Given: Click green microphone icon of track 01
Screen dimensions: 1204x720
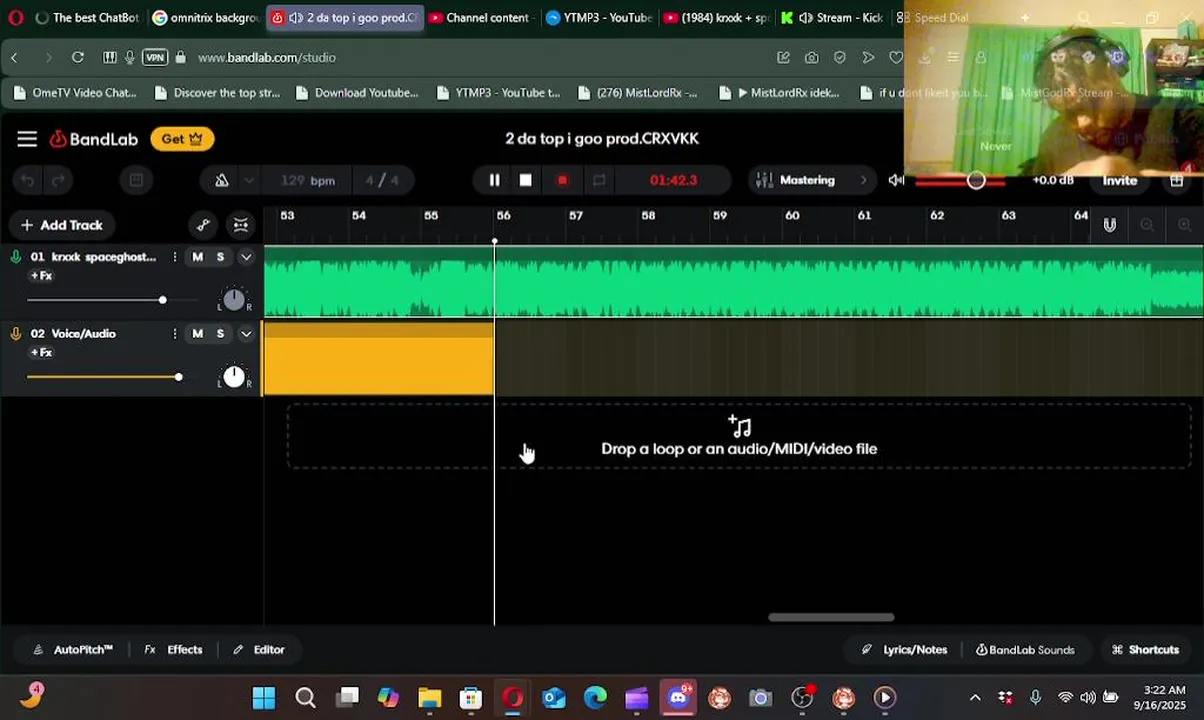Looking at the screenshot, I should tap(16, 257).
